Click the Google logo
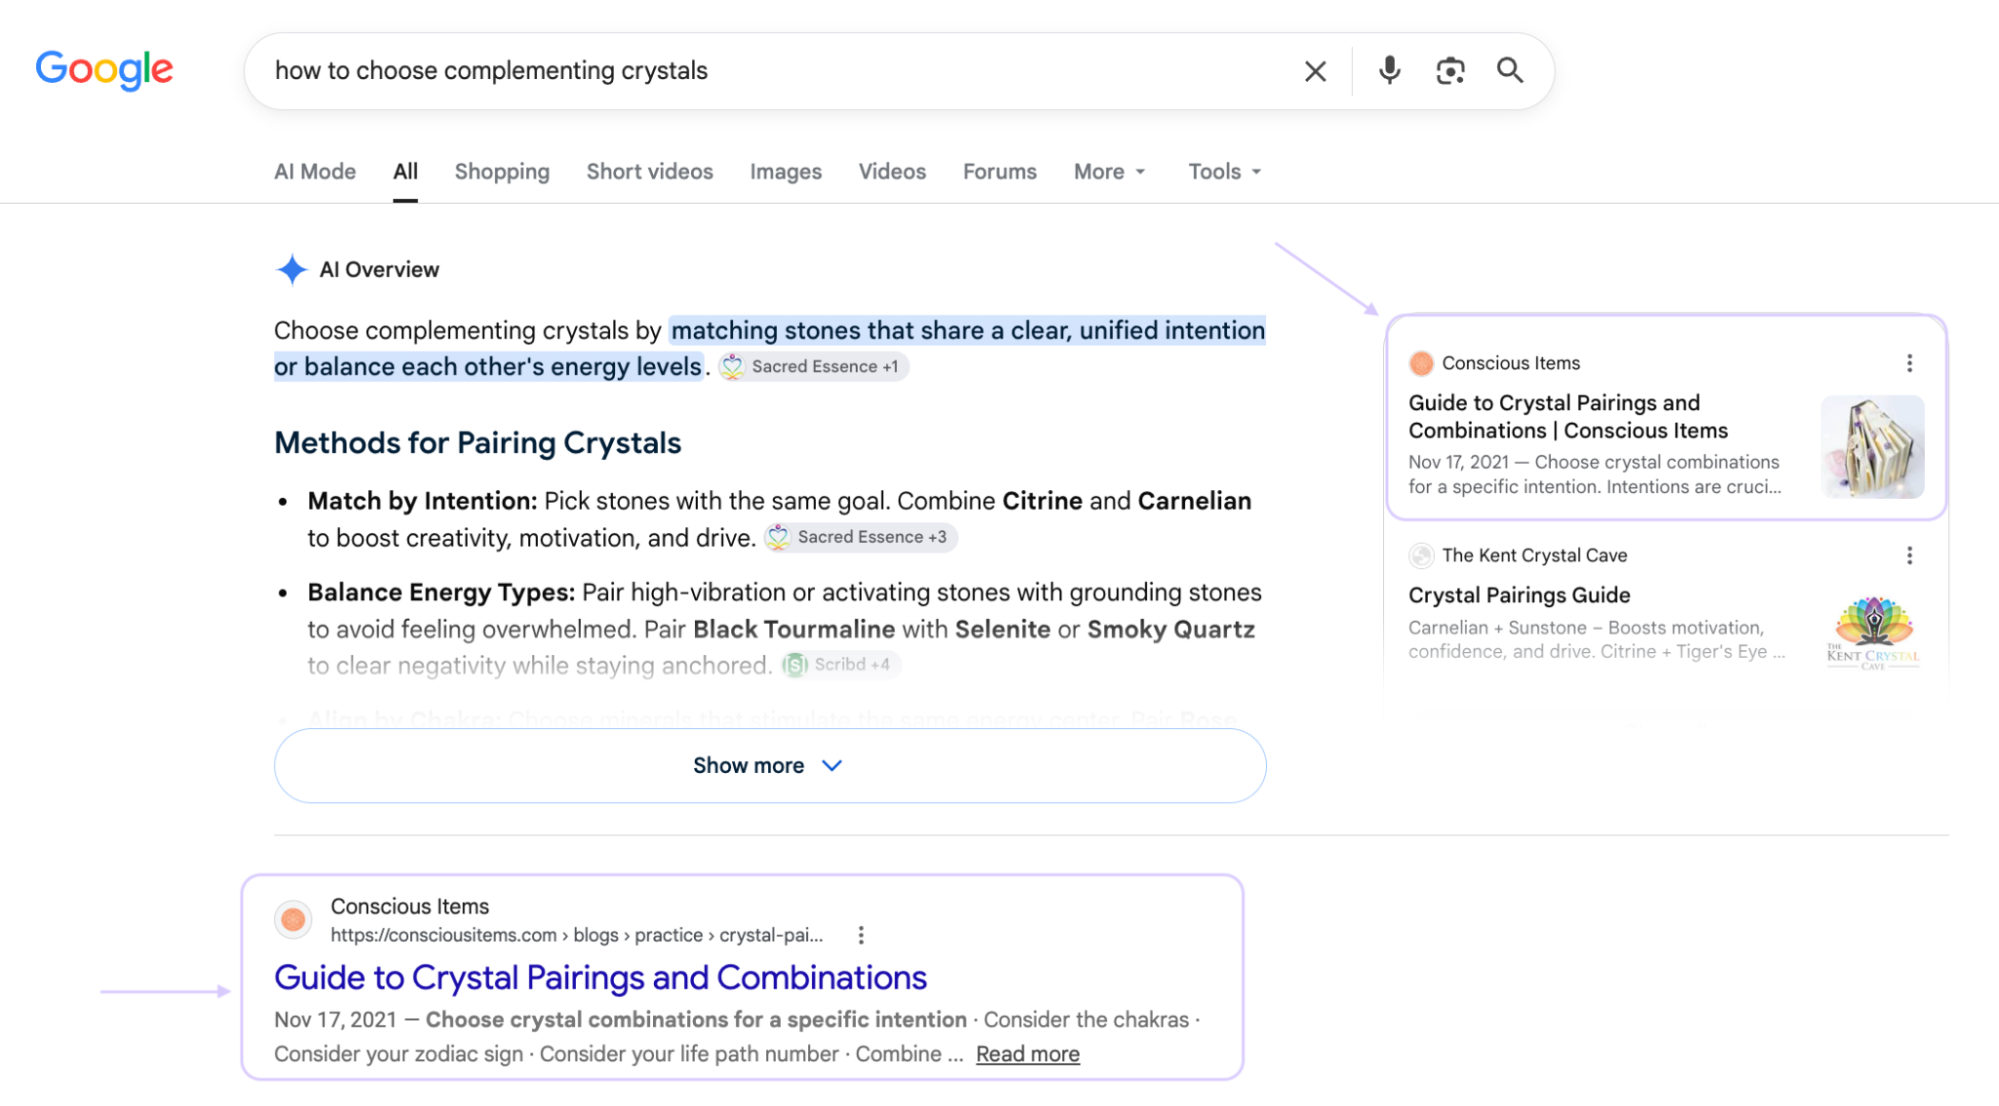The width and height of the screenshot is (1999, 1106). click(104, 69)
